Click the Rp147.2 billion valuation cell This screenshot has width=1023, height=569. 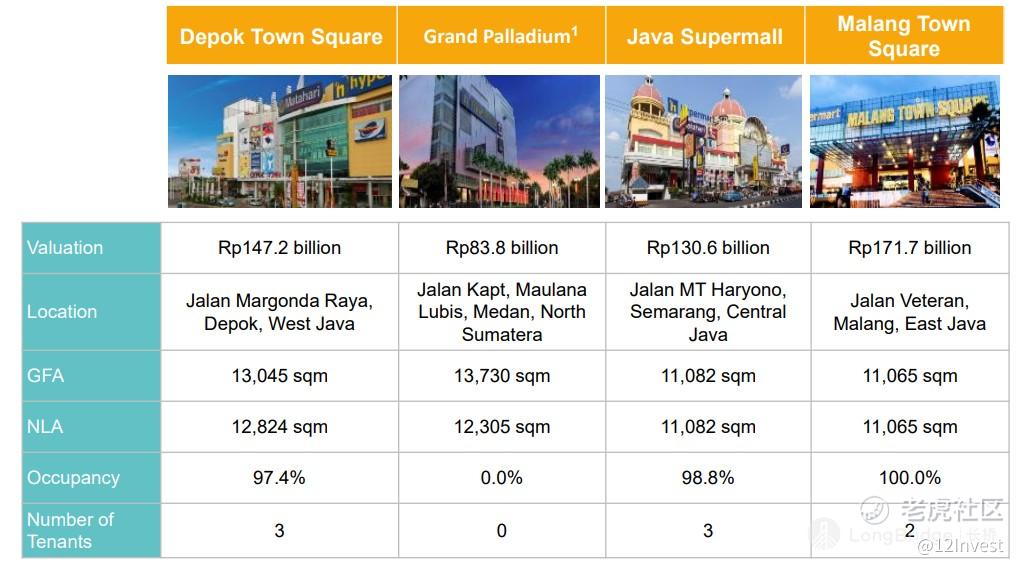279,248
